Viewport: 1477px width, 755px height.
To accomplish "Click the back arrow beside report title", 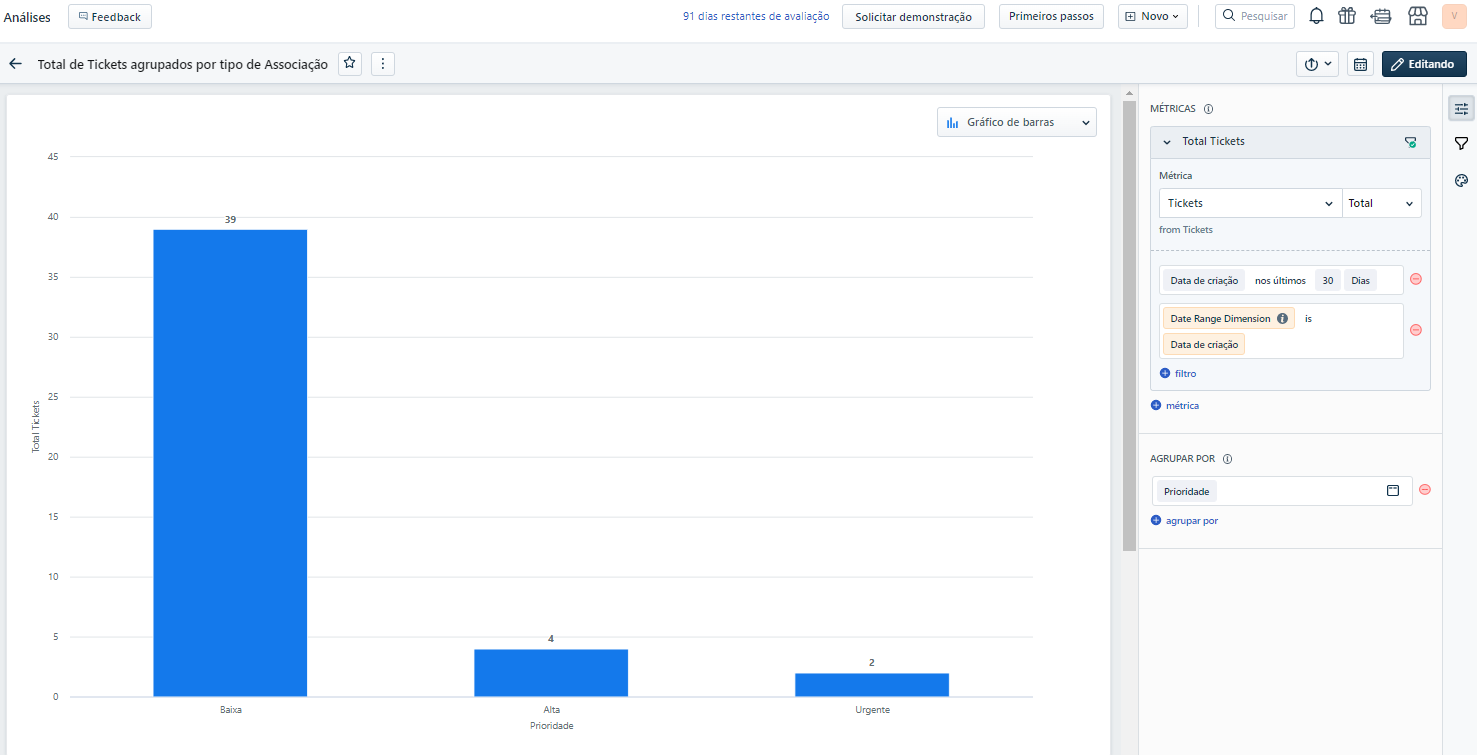I will tap(15, 64).
